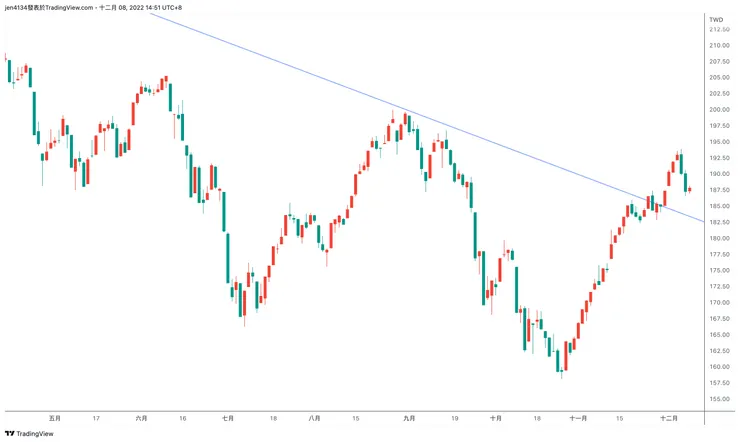Screen dimensions: 740x442
Task: Click the 九月 time axis label
Action: tap(409, 418)
